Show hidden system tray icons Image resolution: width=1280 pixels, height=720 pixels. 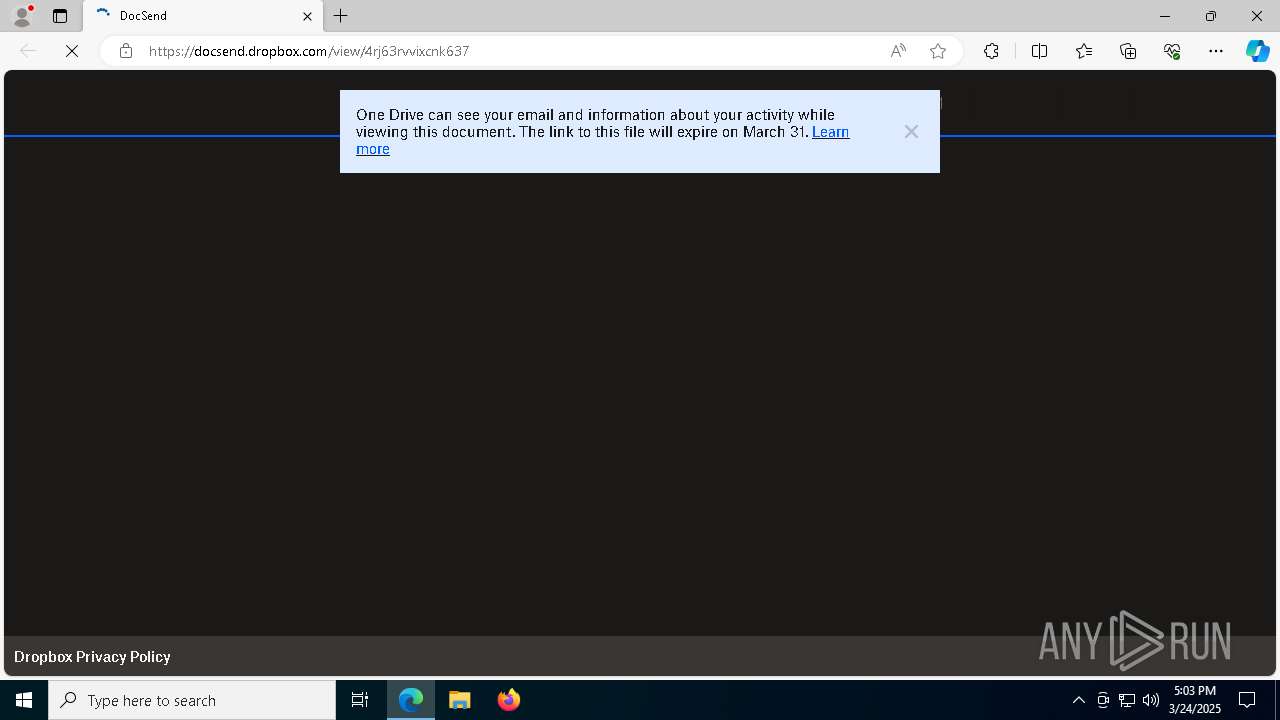click(1078, 700)
